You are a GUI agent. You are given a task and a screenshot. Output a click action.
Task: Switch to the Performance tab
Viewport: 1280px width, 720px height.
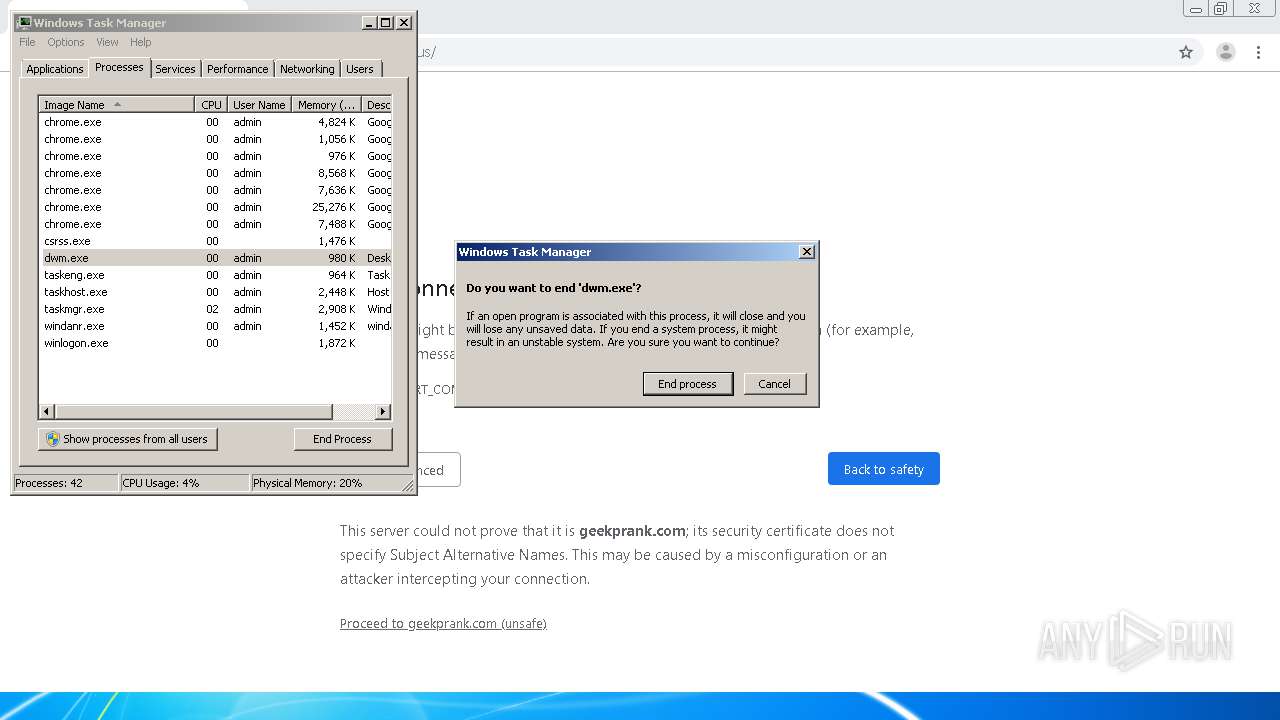(x=238, y=69)
